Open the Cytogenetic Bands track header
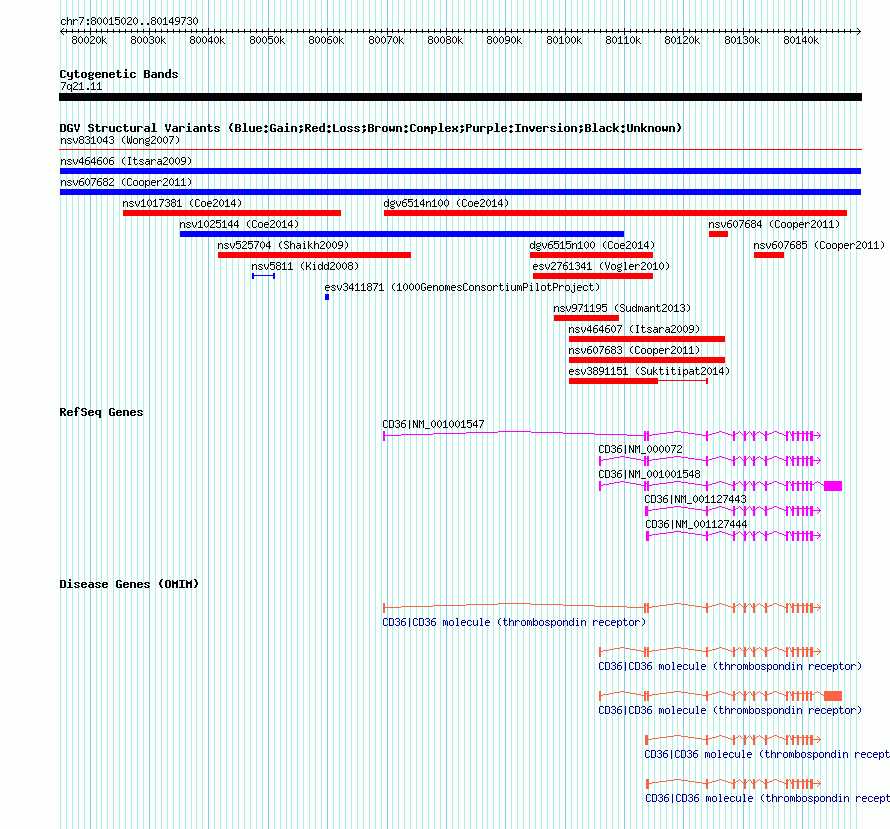 tap(119, 74)
